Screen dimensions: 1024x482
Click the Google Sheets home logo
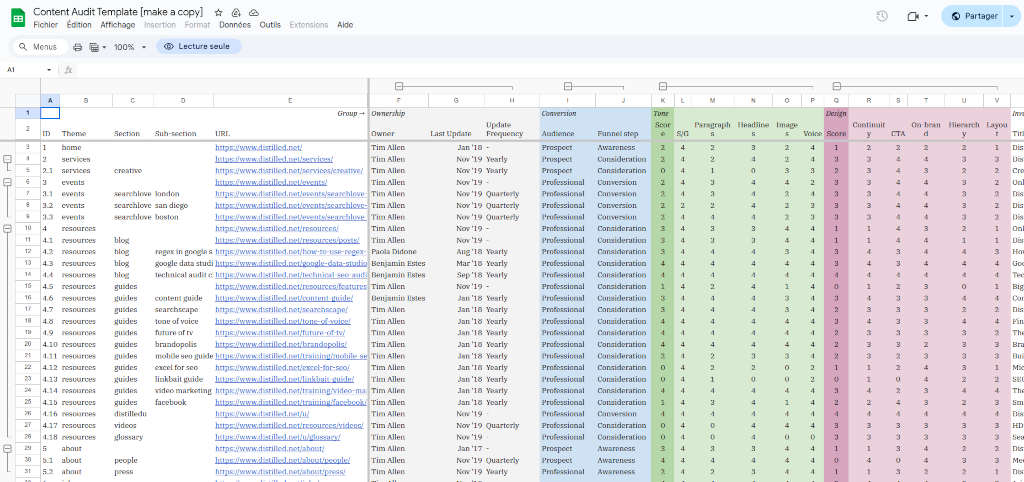click(17, 16)
